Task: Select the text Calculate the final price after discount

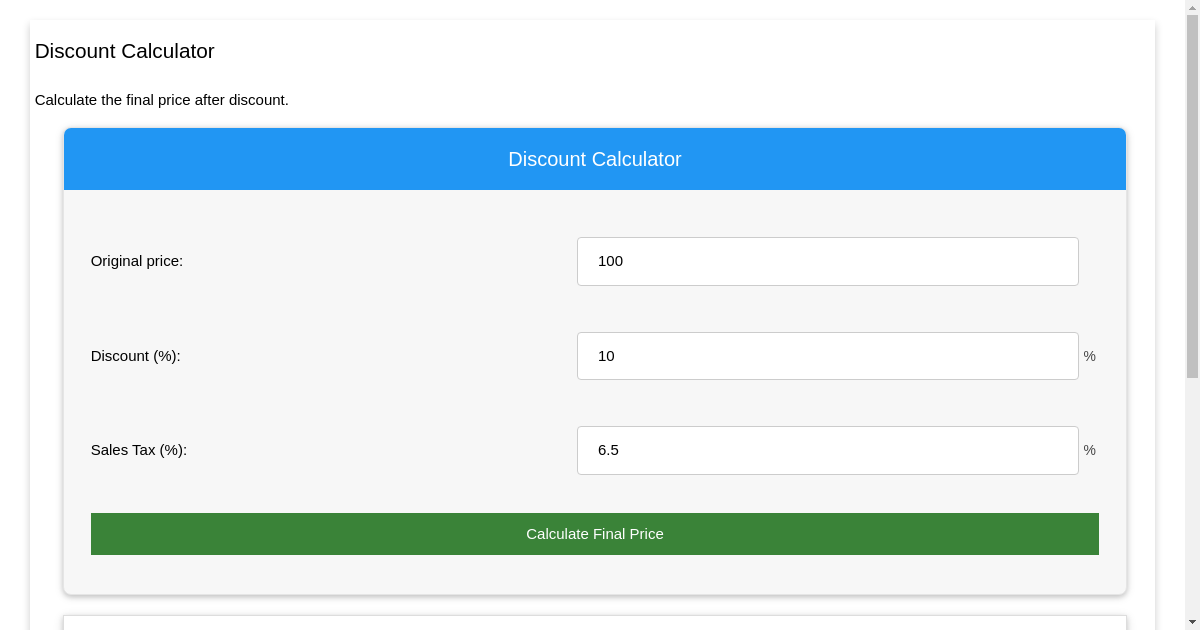Action: [x=162, y=100]
